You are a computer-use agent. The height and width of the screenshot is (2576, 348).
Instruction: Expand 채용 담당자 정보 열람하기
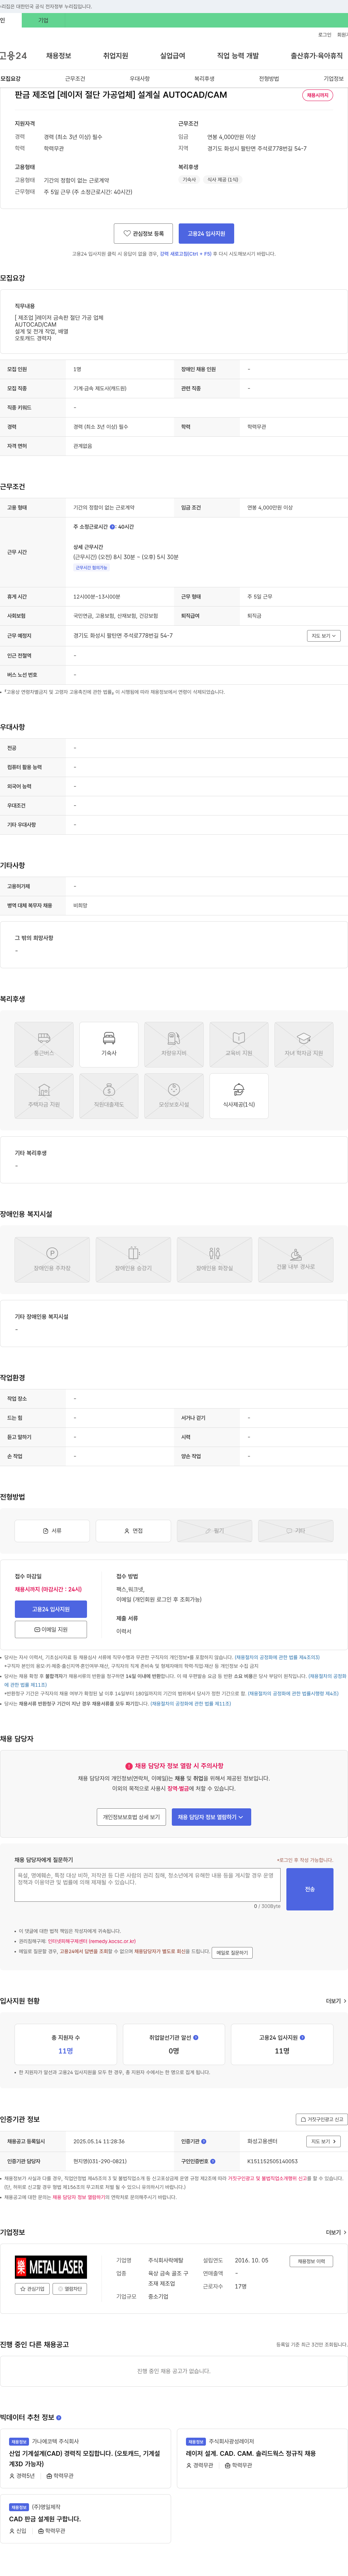click(x=211, y=1817)
